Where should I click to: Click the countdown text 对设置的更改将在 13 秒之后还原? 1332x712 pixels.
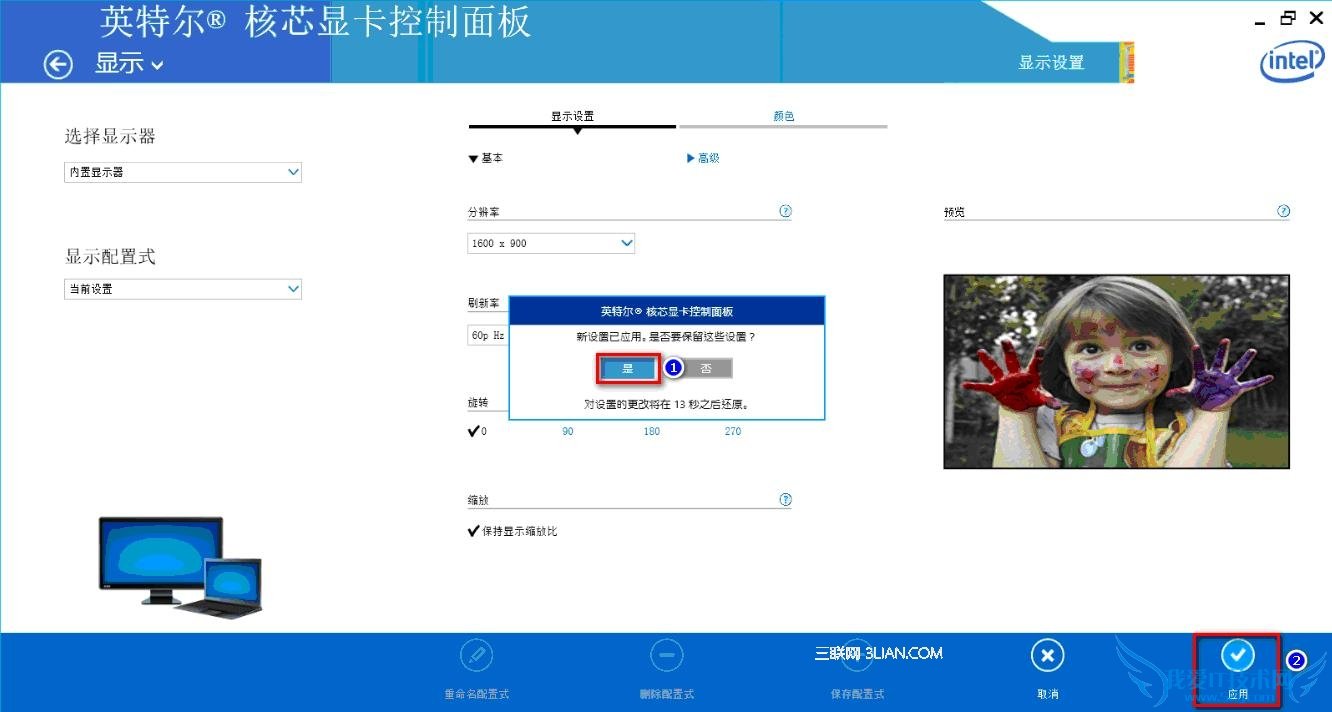(666, 405)
